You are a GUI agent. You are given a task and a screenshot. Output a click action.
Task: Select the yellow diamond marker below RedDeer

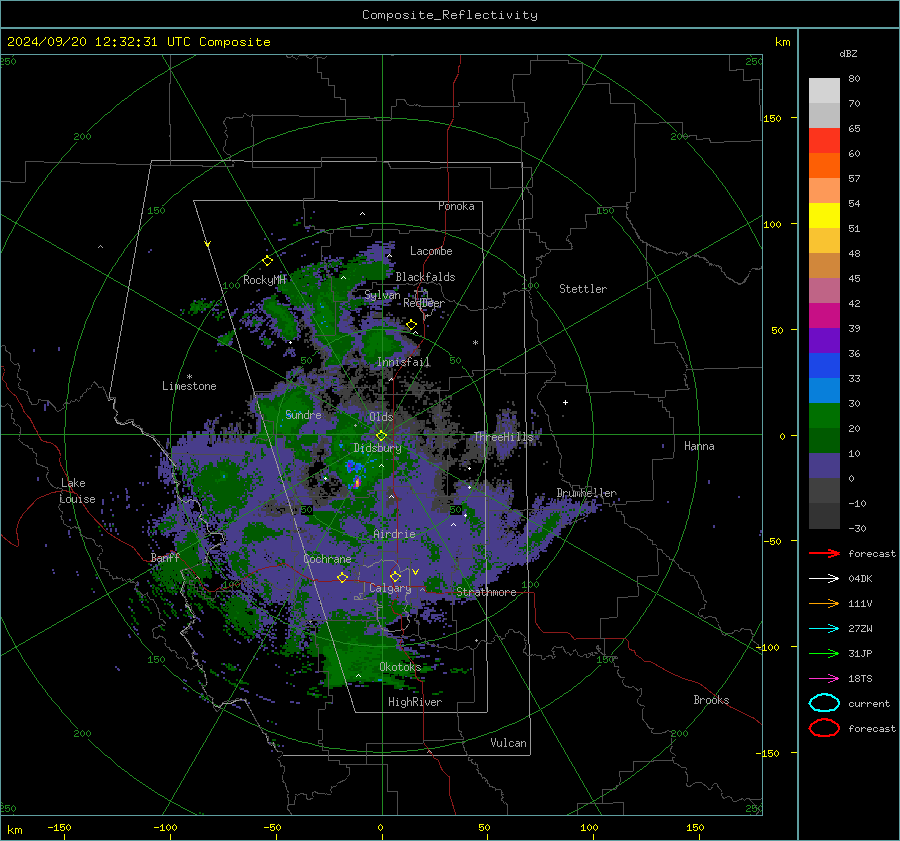(412, 325)
